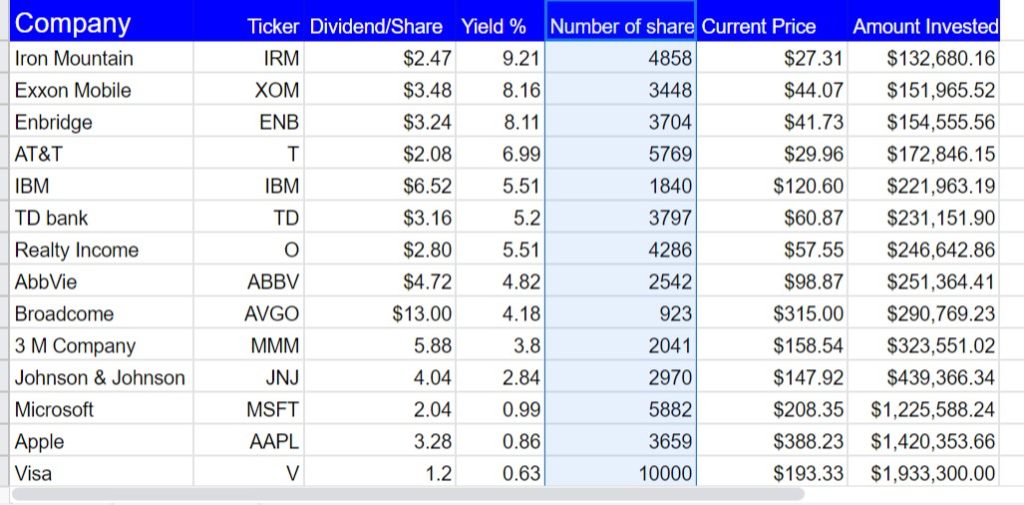Select the AbbVie company cell
1024x505 pixels.
[102, 282]
